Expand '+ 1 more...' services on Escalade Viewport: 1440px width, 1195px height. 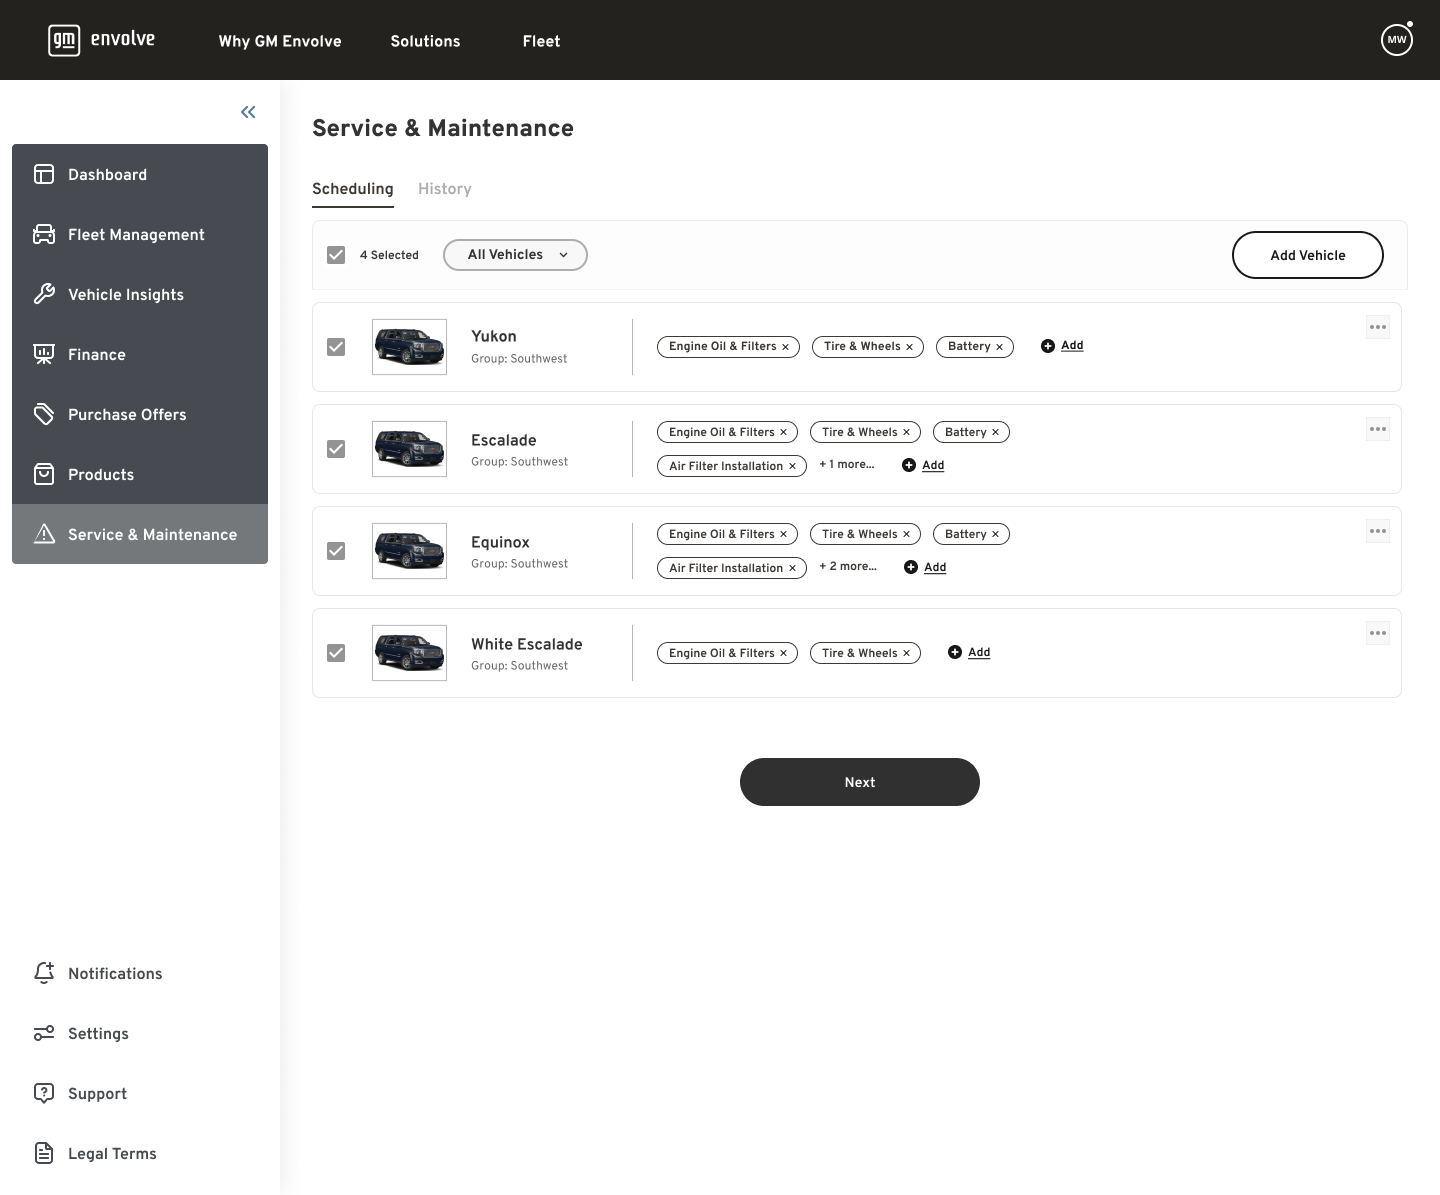847,464
